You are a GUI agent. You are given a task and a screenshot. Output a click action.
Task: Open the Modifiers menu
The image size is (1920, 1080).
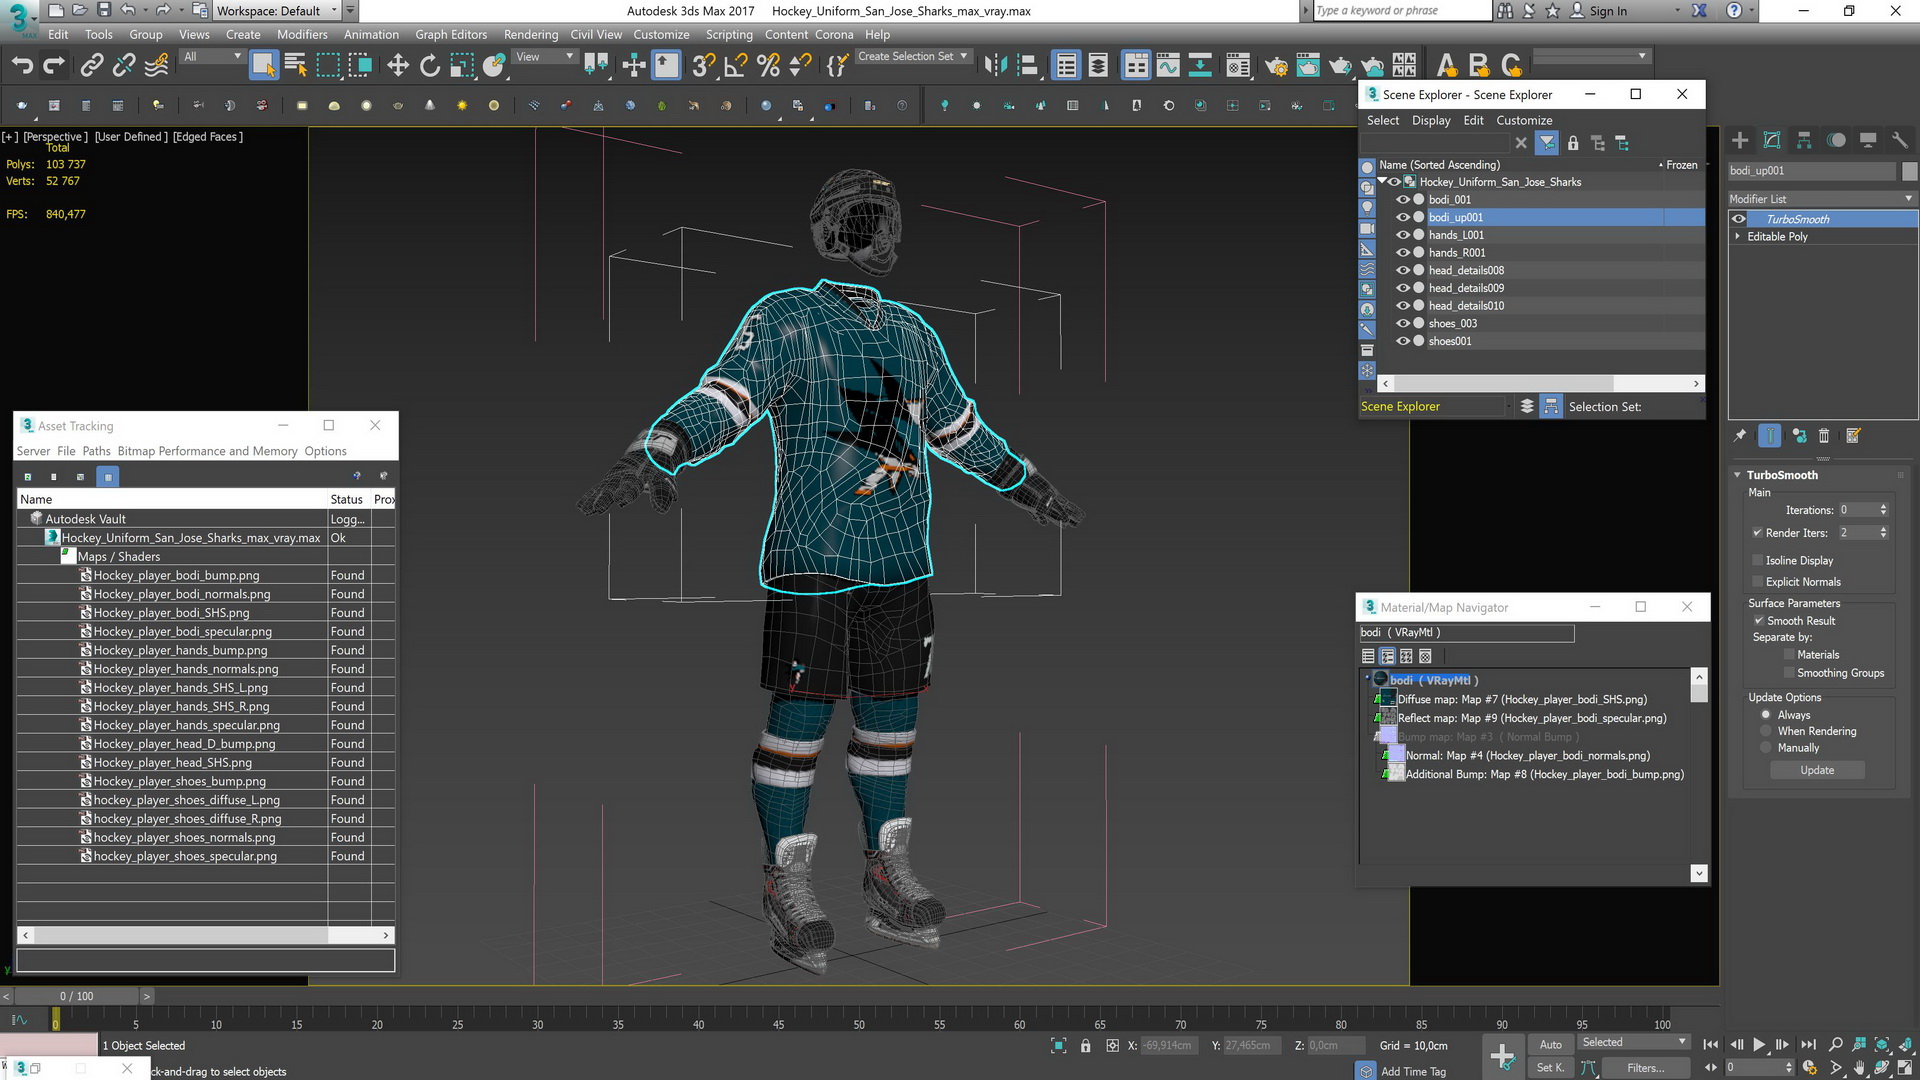302,34
